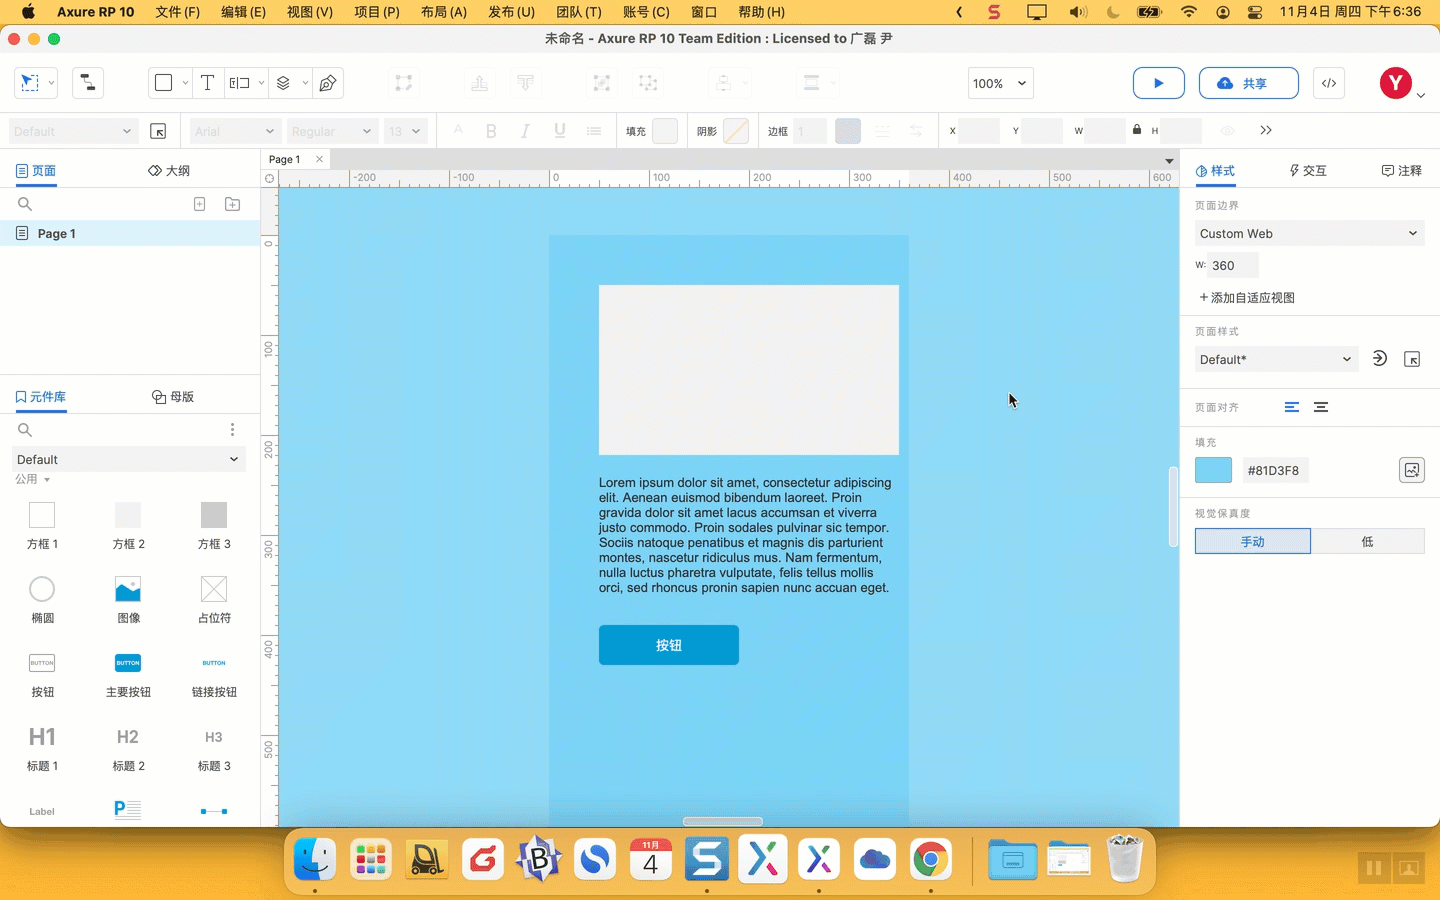
Task: Toggle widget visibility eye icon
Action: pos(1228,131)
